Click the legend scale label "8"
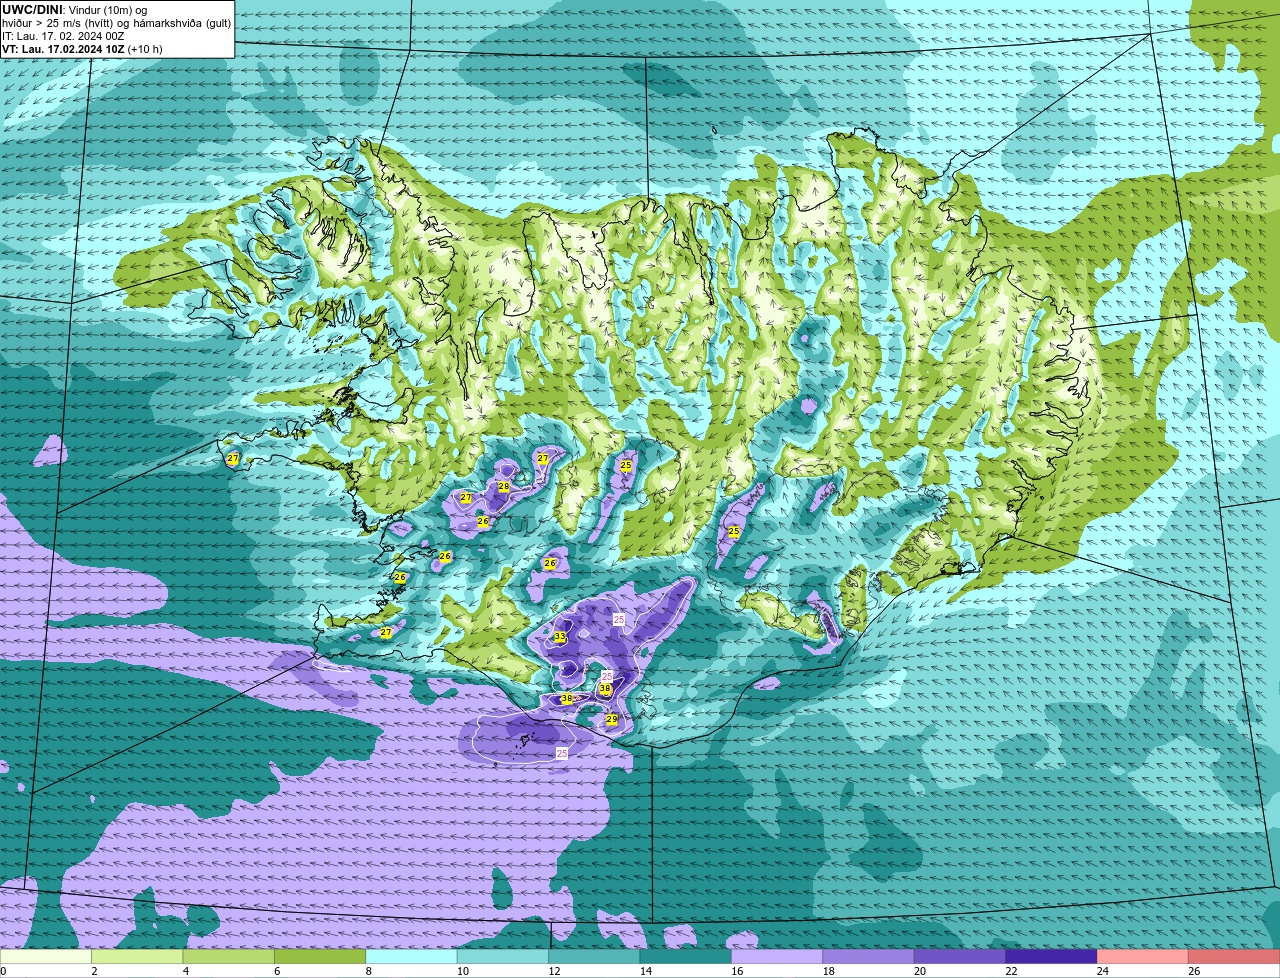 pyautogui.click(x=368, y=971)
